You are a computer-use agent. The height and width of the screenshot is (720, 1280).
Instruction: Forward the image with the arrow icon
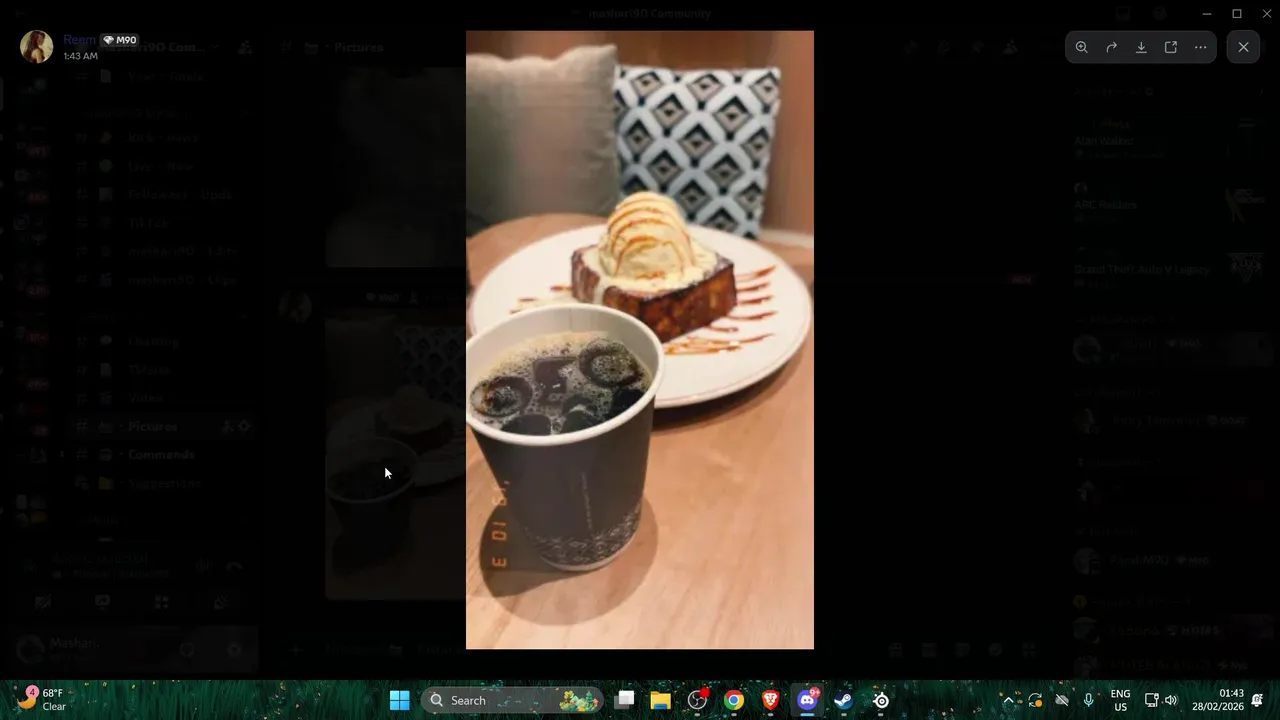(x=1111, y=47)
